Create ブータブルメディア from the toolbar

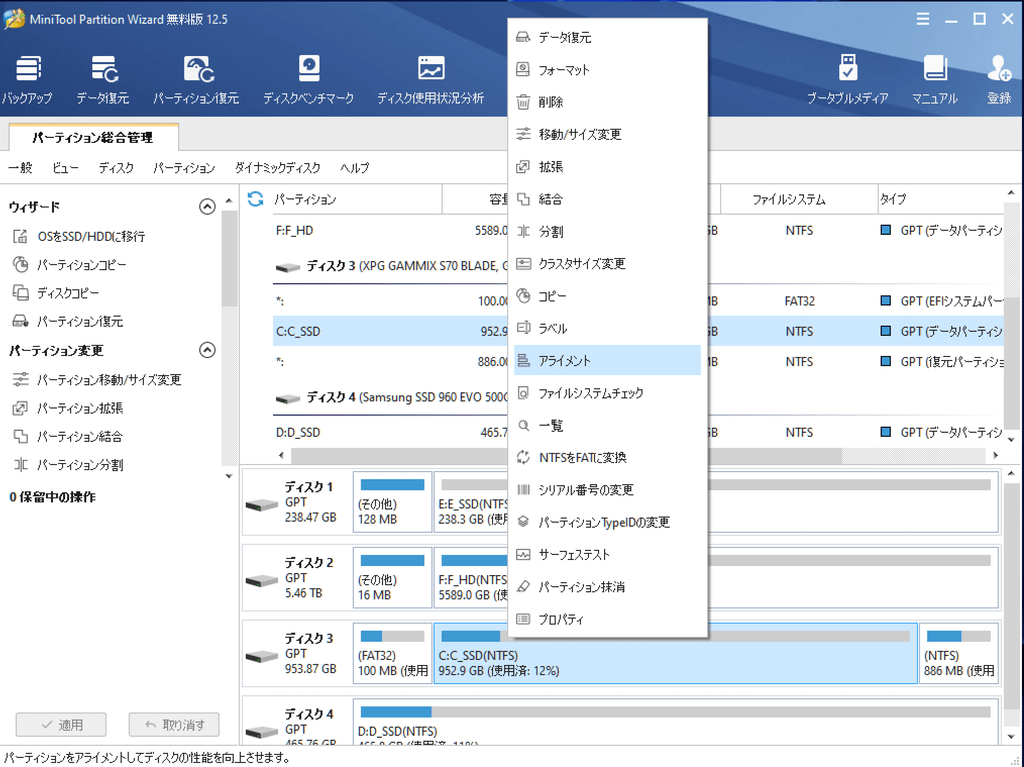848,80
